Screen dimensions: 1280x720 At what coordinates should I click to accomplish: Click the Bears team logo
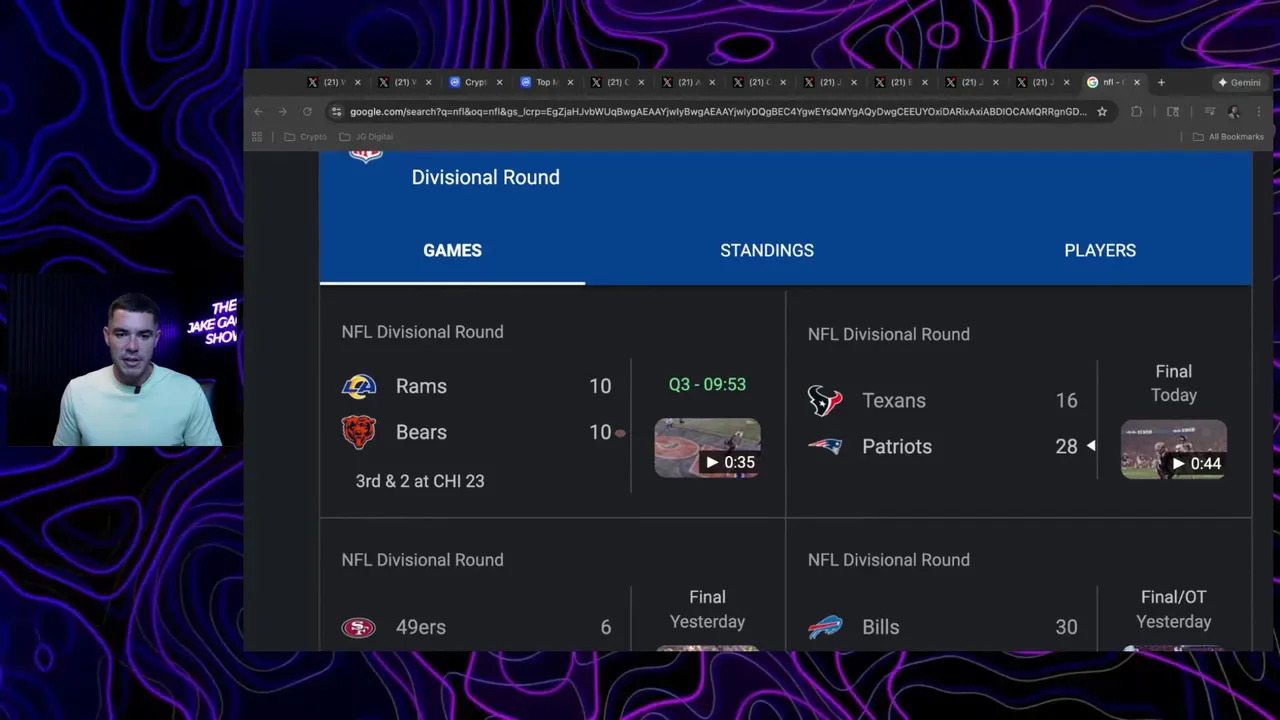click(x=358, y=432)
